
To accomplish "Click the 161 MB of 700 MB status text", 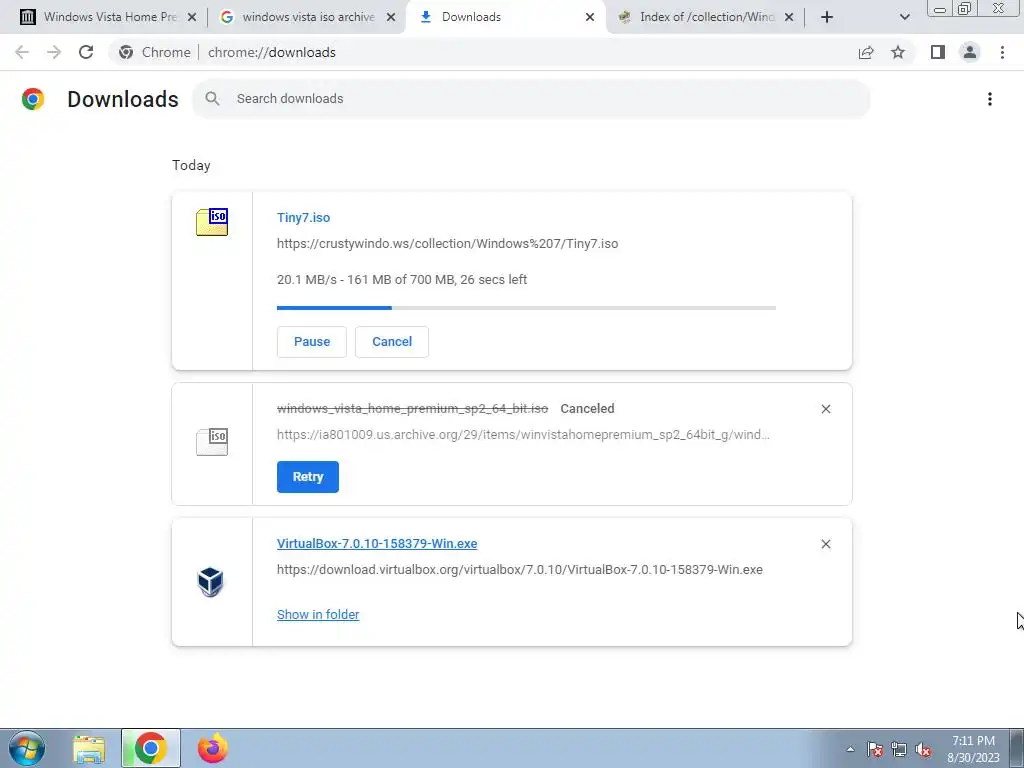I will [x=400, y=280].
